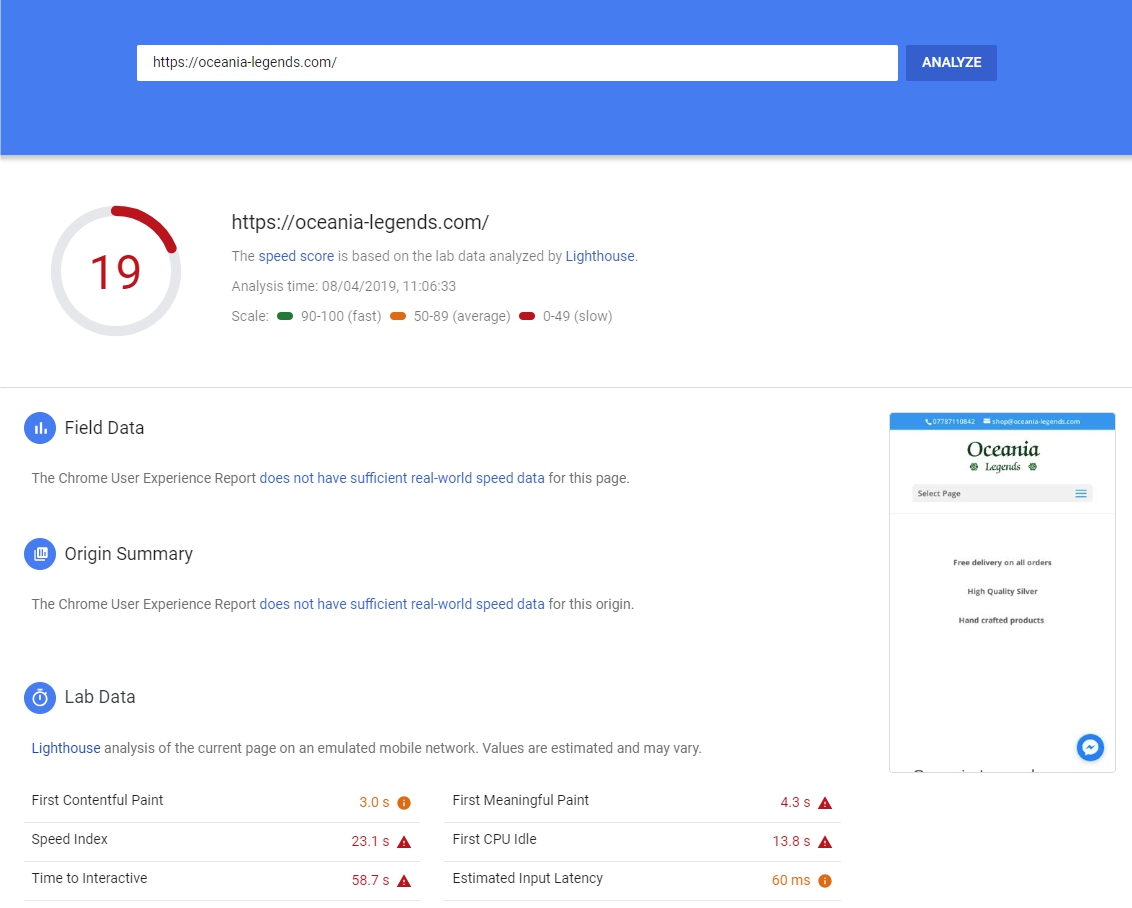Click the Lab Data stopwatch icon
This screenshot has height=908, width=1132.
40,698
